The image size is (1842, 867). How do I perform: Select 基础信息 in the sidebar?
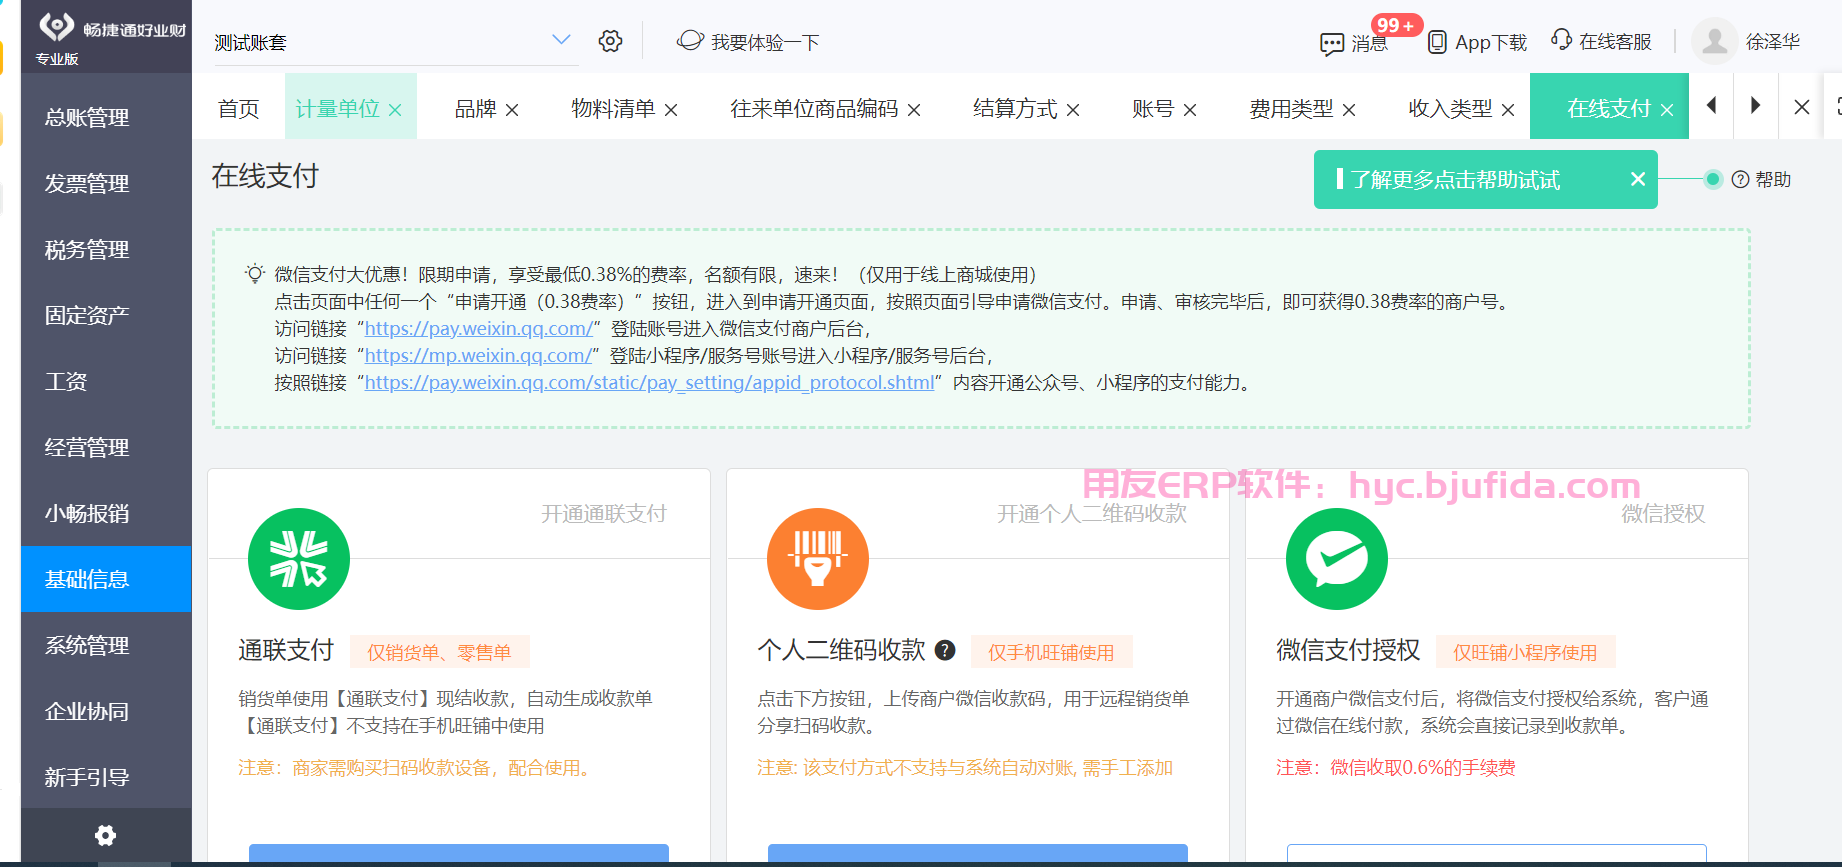point(106,579)
